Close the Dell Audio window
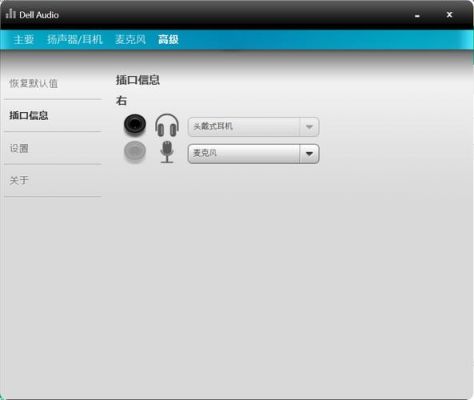This screenshot has height=400, width=474. (x=449, y=15)
